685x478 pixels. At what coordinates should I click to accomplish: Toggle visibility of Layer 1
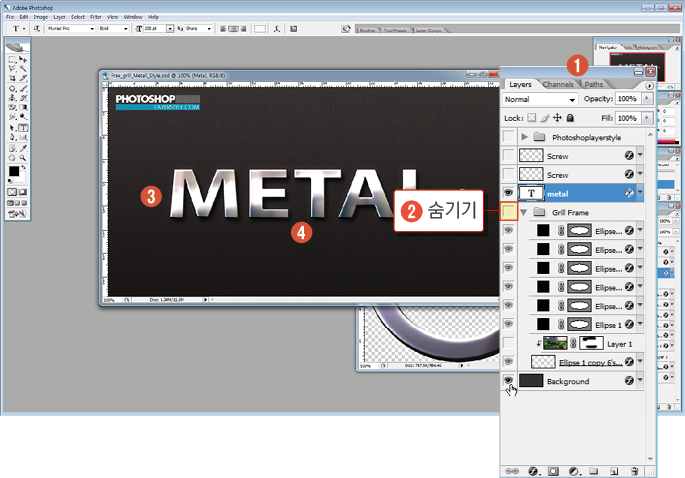click(509, 343)
